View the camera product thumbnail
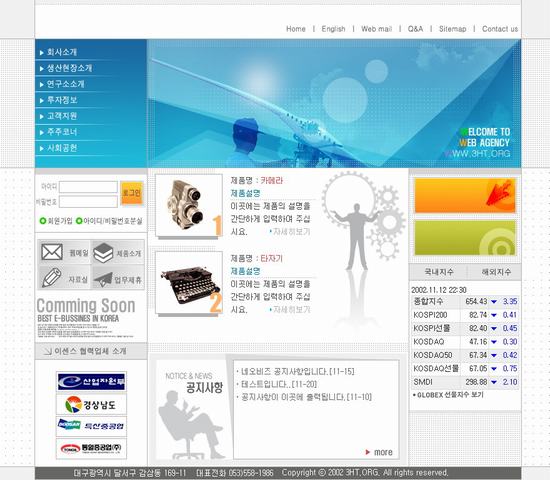Viewport: 550px width, 480px height. pos(189,206)
